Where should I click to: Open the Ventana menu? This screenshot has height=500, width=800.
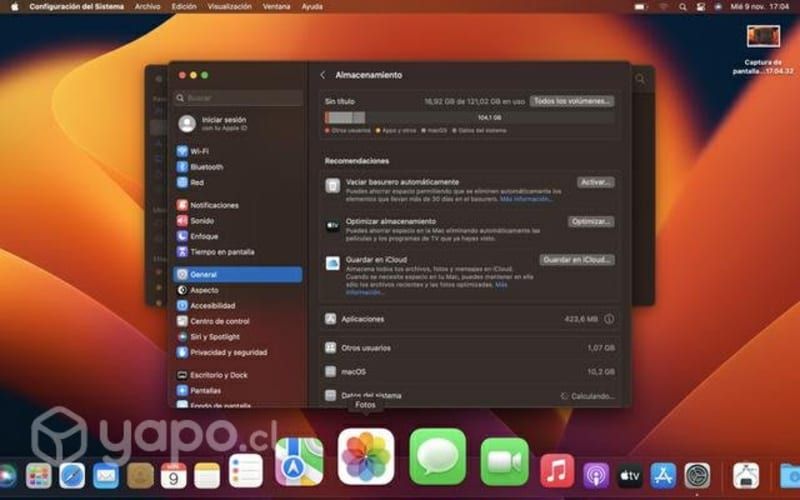pyautogui.click(x=277, y=7)
